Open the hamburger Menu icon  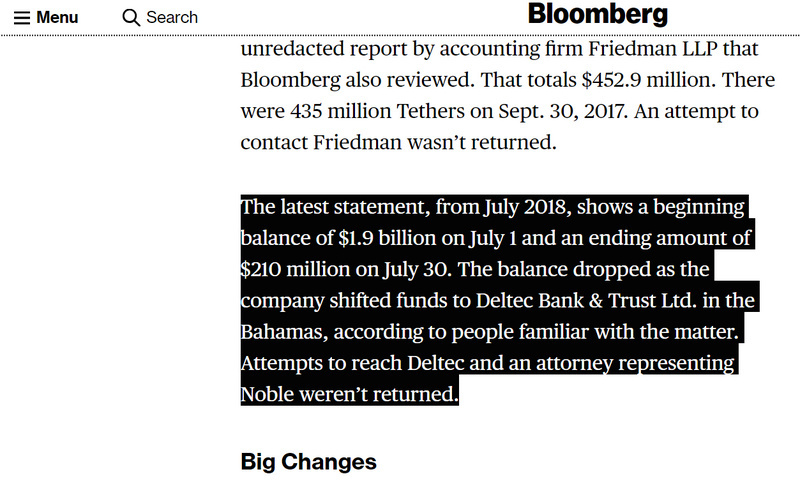pos(21,18)
